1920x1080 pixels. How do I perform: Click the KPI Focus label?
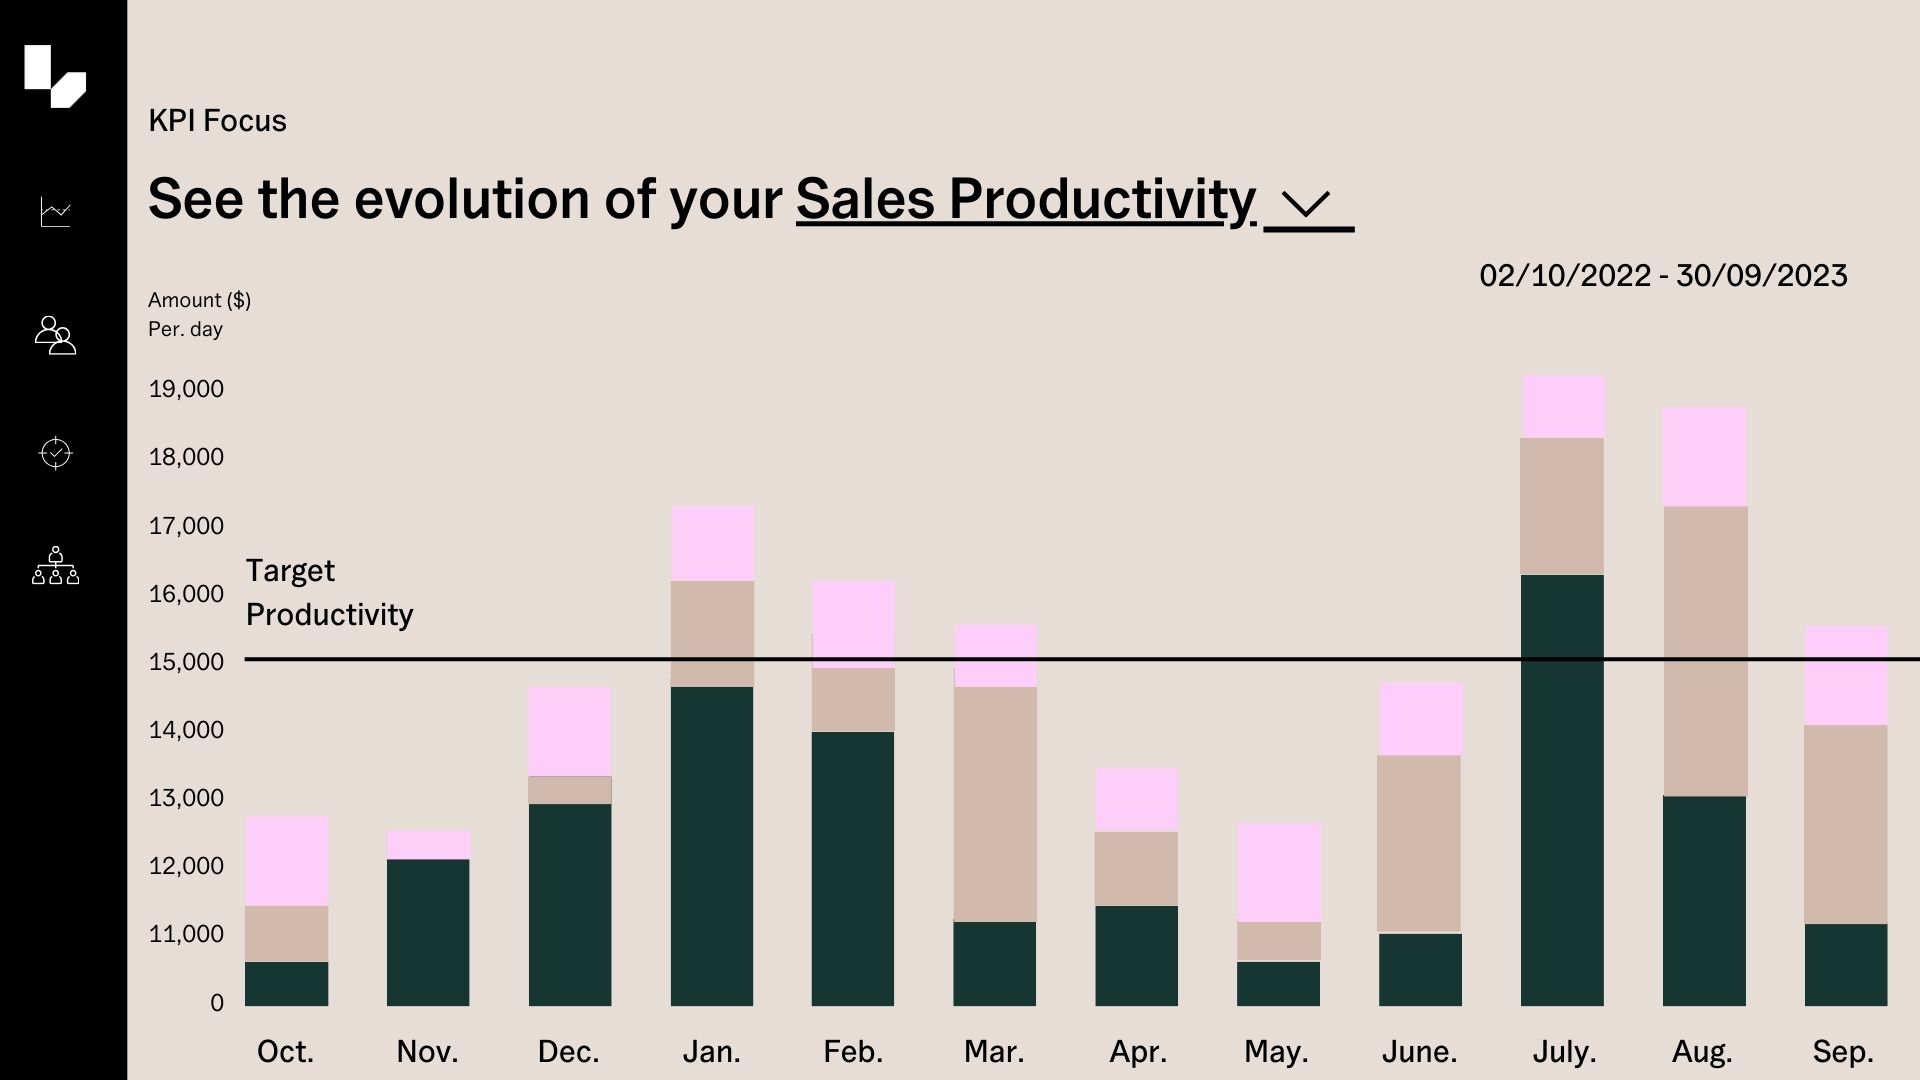(216, 120)
